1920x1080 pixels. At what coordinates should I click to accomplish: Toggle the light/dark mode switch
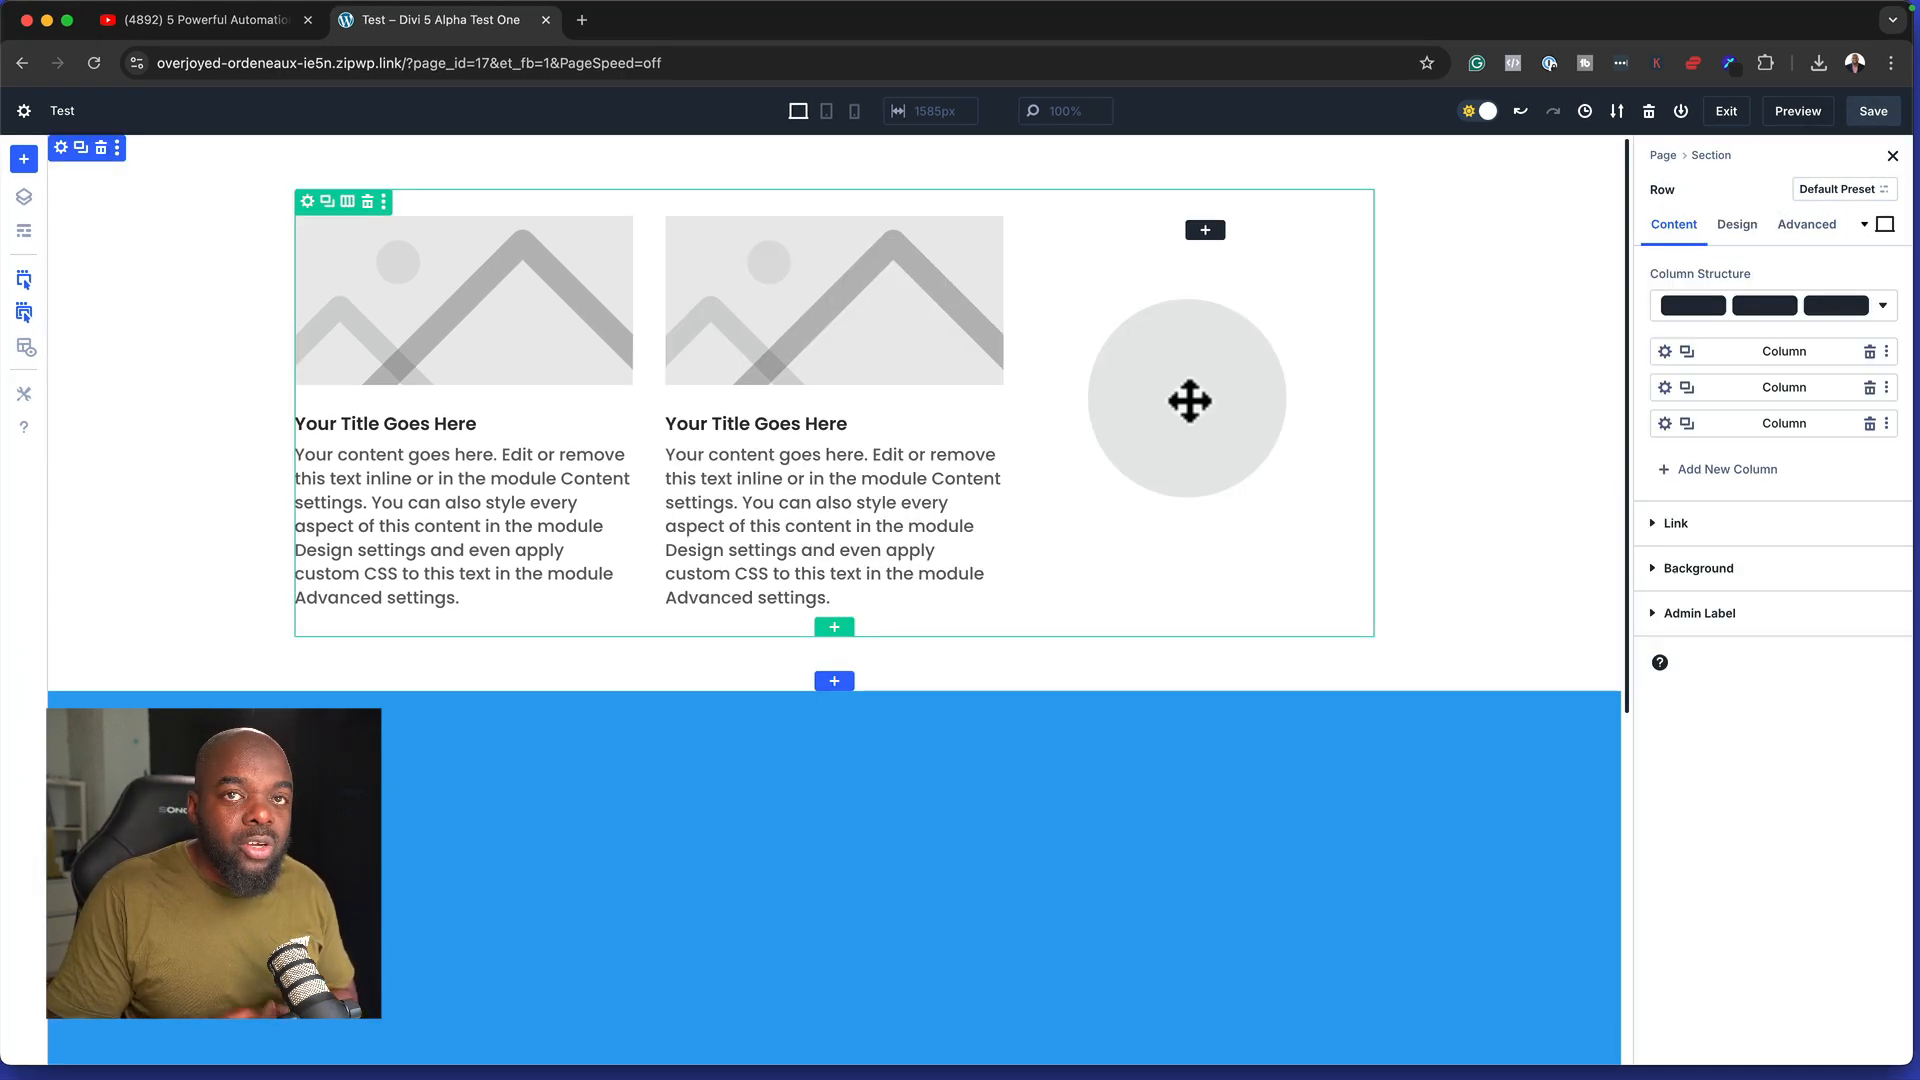1479,111
